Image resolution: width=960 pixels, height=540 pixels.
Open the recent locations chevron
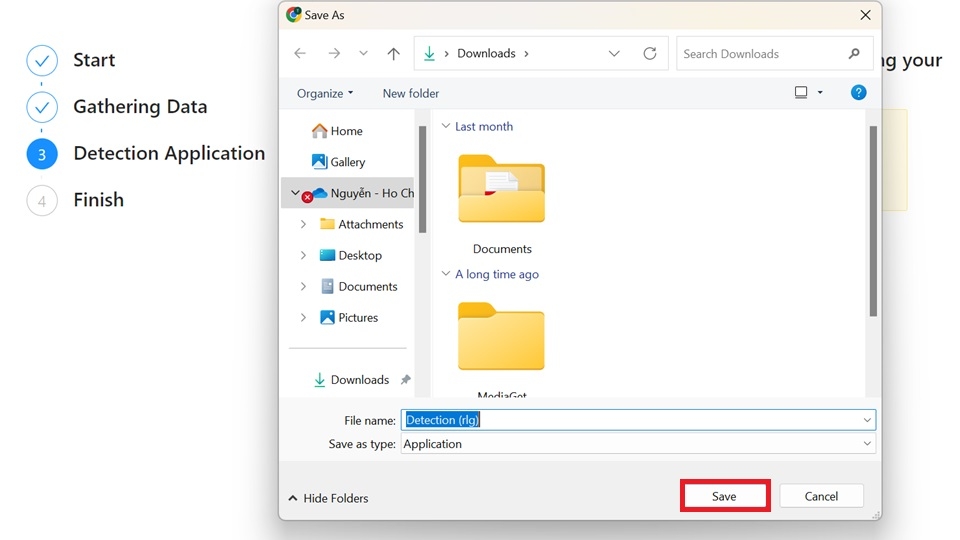coord(364,53)
